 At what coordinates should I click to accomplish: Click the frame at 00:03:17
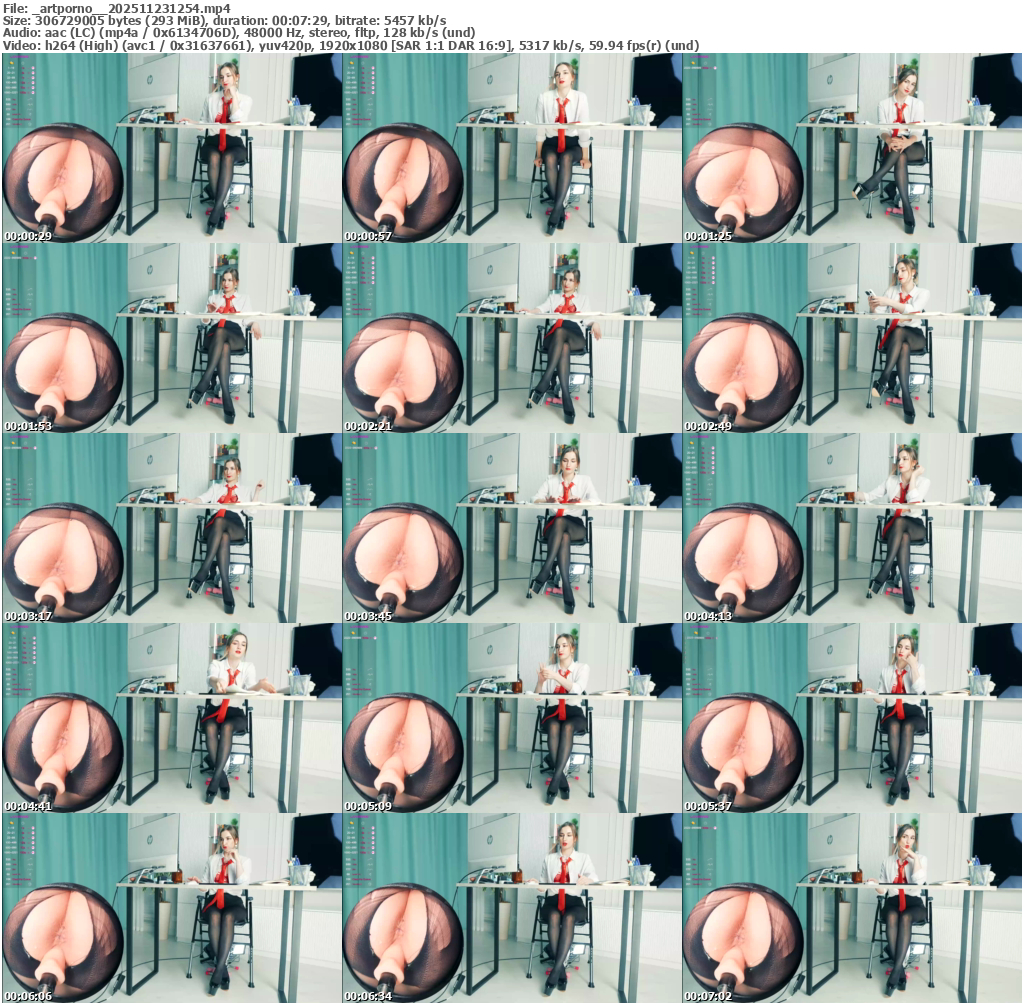(x=172, y=528)
